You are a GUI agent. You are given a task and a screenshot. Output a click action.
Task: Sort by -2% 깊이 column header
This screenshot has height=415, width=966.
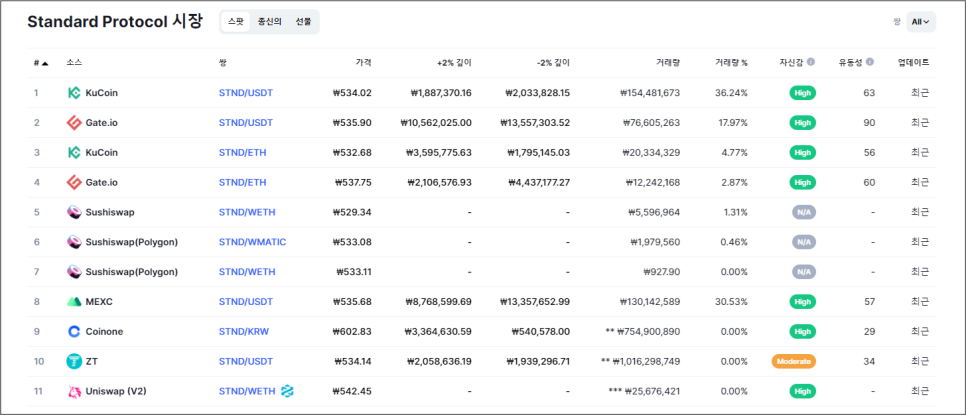coord(553,63)
